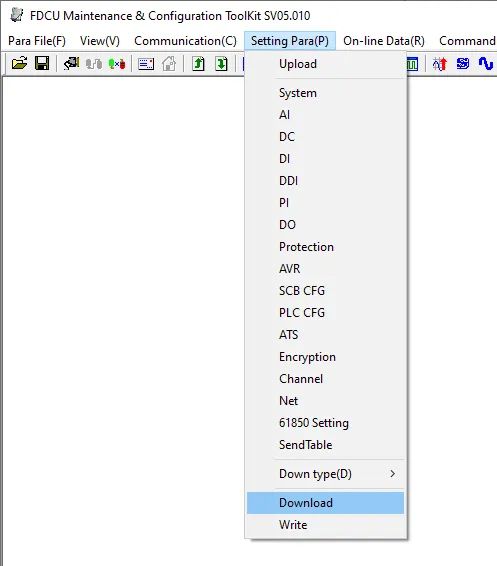The height and width of the screenshot is (566, 497).
Task: Click the red up-arrow icon
Action: [x=440, y=64]
